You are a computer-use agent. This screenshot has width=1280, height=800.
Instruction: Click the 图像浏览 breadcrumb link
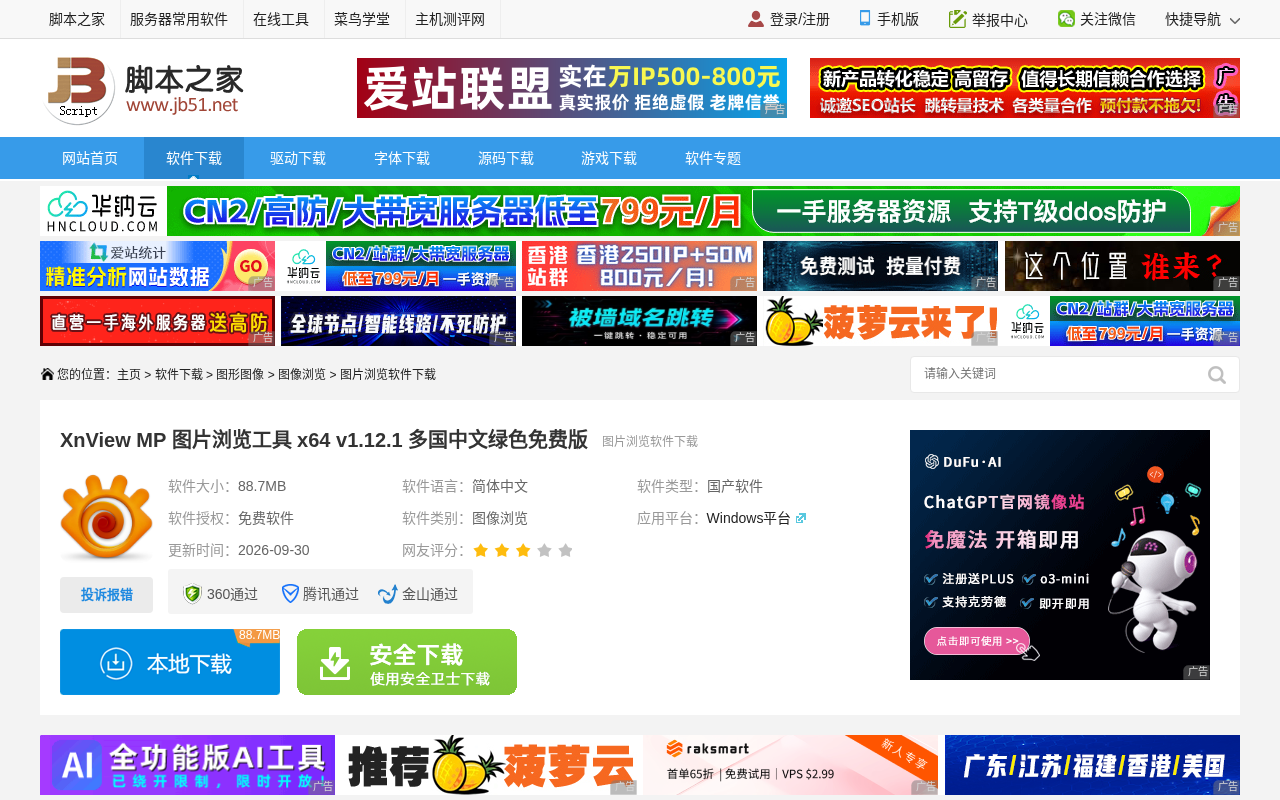(302, 374)
